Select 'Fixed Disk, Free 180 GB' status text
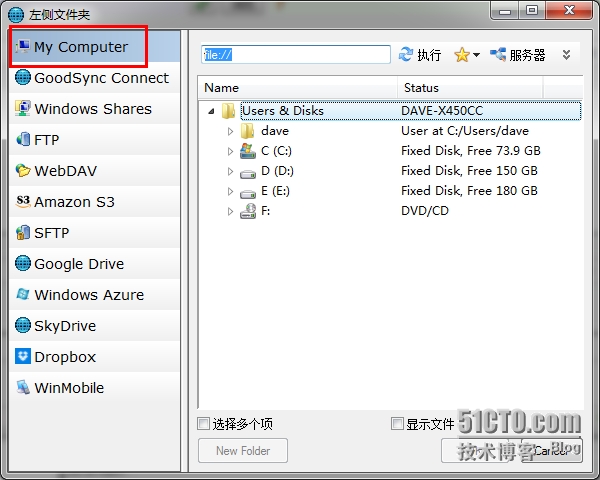Screen dimensions: 600x480 pyautogui.click(x=469, y=191)
